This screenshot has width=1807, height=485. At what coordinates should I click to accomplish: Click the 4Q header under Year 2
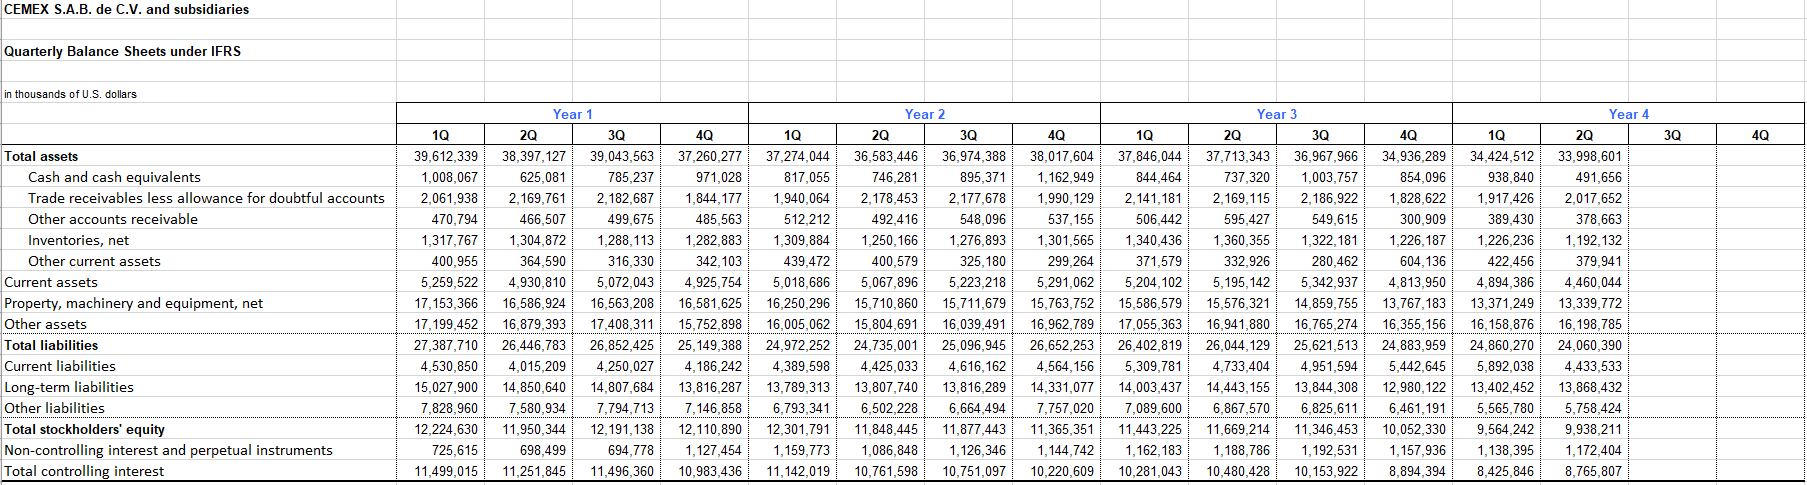point(1057,135)
